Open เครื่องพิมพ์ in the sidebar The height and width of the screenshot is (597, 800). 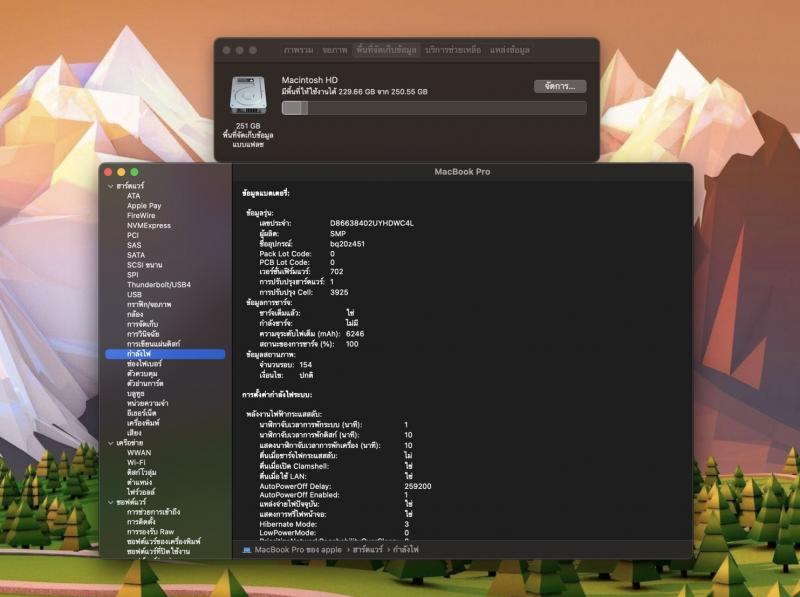pyautogui.click(x=143, y=423)
